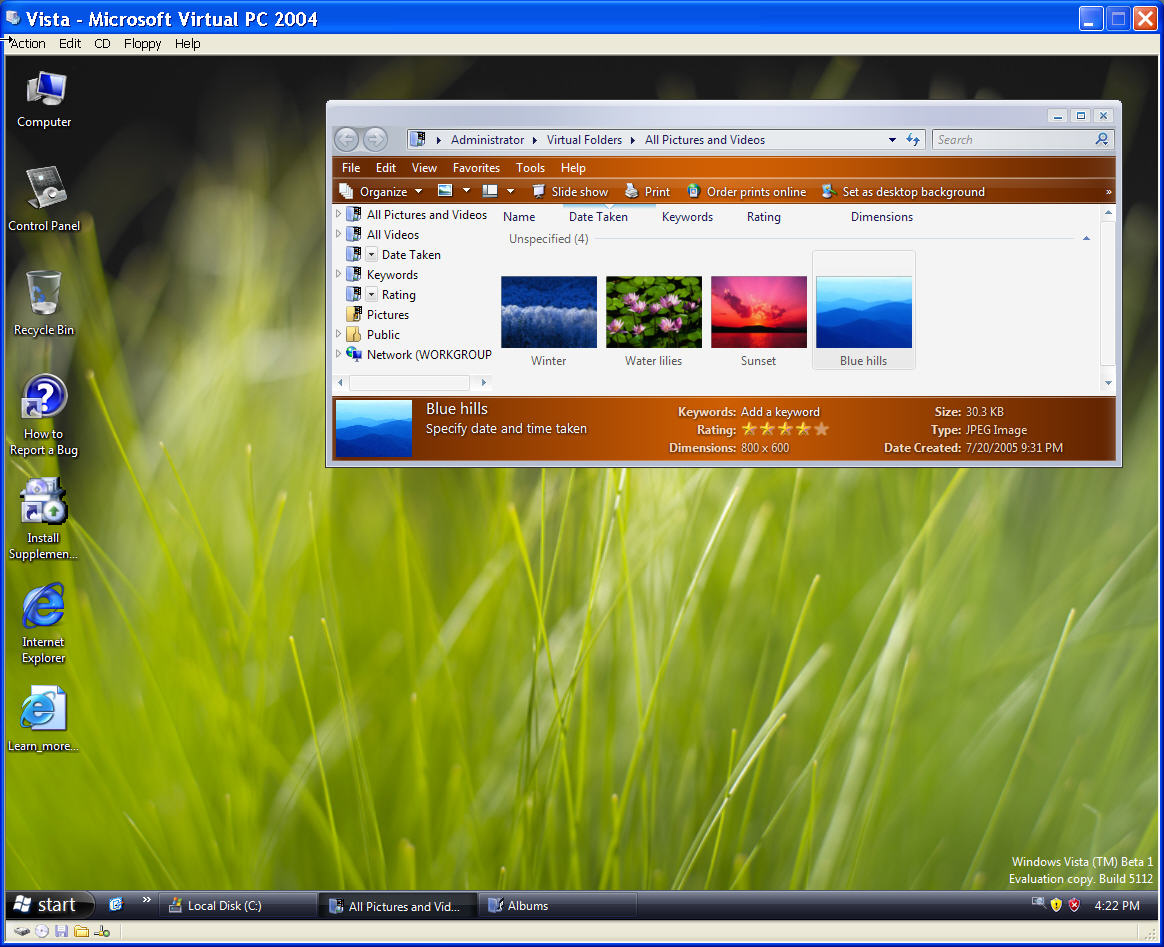Collapse the Unspecified (4) group

click(x=1086, y=238)
